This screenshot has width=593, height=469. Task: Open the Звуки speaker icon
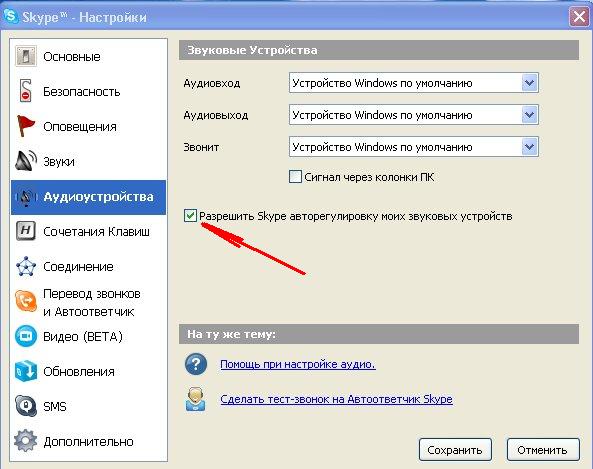(x=26, y=161)
